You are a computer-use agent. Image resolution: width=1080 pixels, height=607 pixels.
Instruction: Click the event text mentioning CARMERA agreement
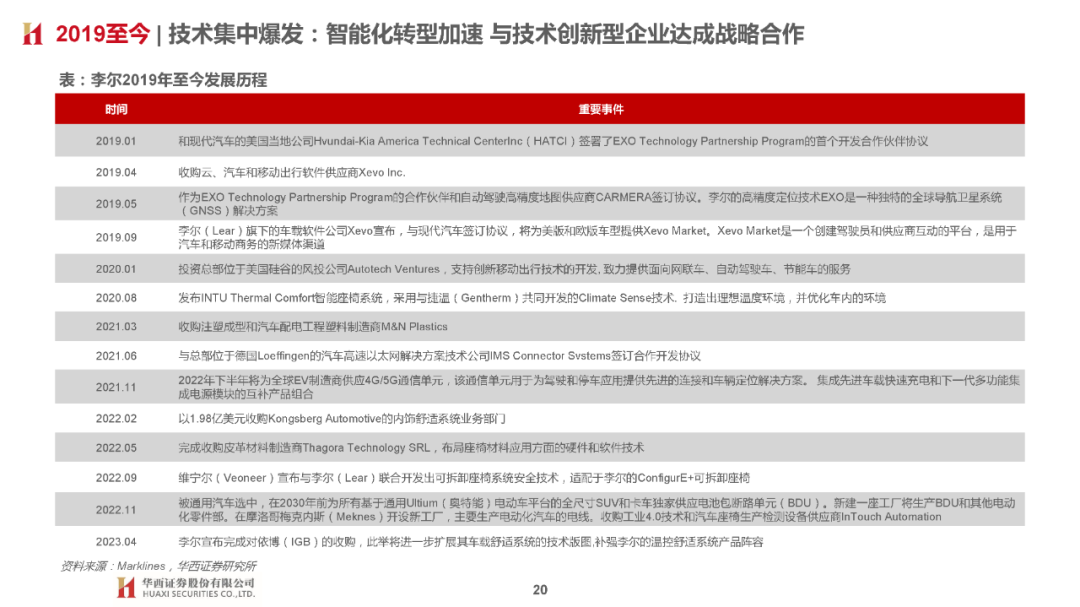tap(590, 204)
